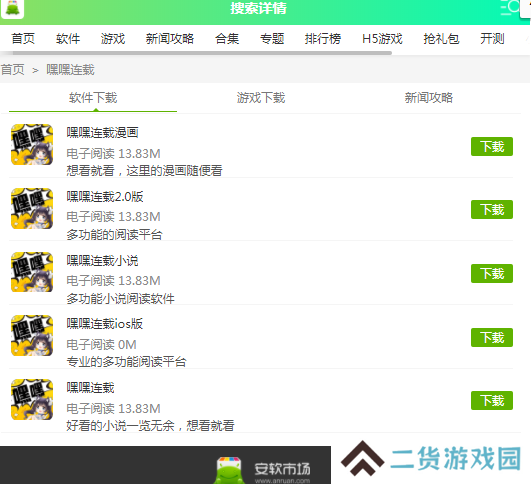This screenshot has height=484, width=531.
Task: Open the 嘿嘿连载漫画 app icon
Action: coord(32,145)
